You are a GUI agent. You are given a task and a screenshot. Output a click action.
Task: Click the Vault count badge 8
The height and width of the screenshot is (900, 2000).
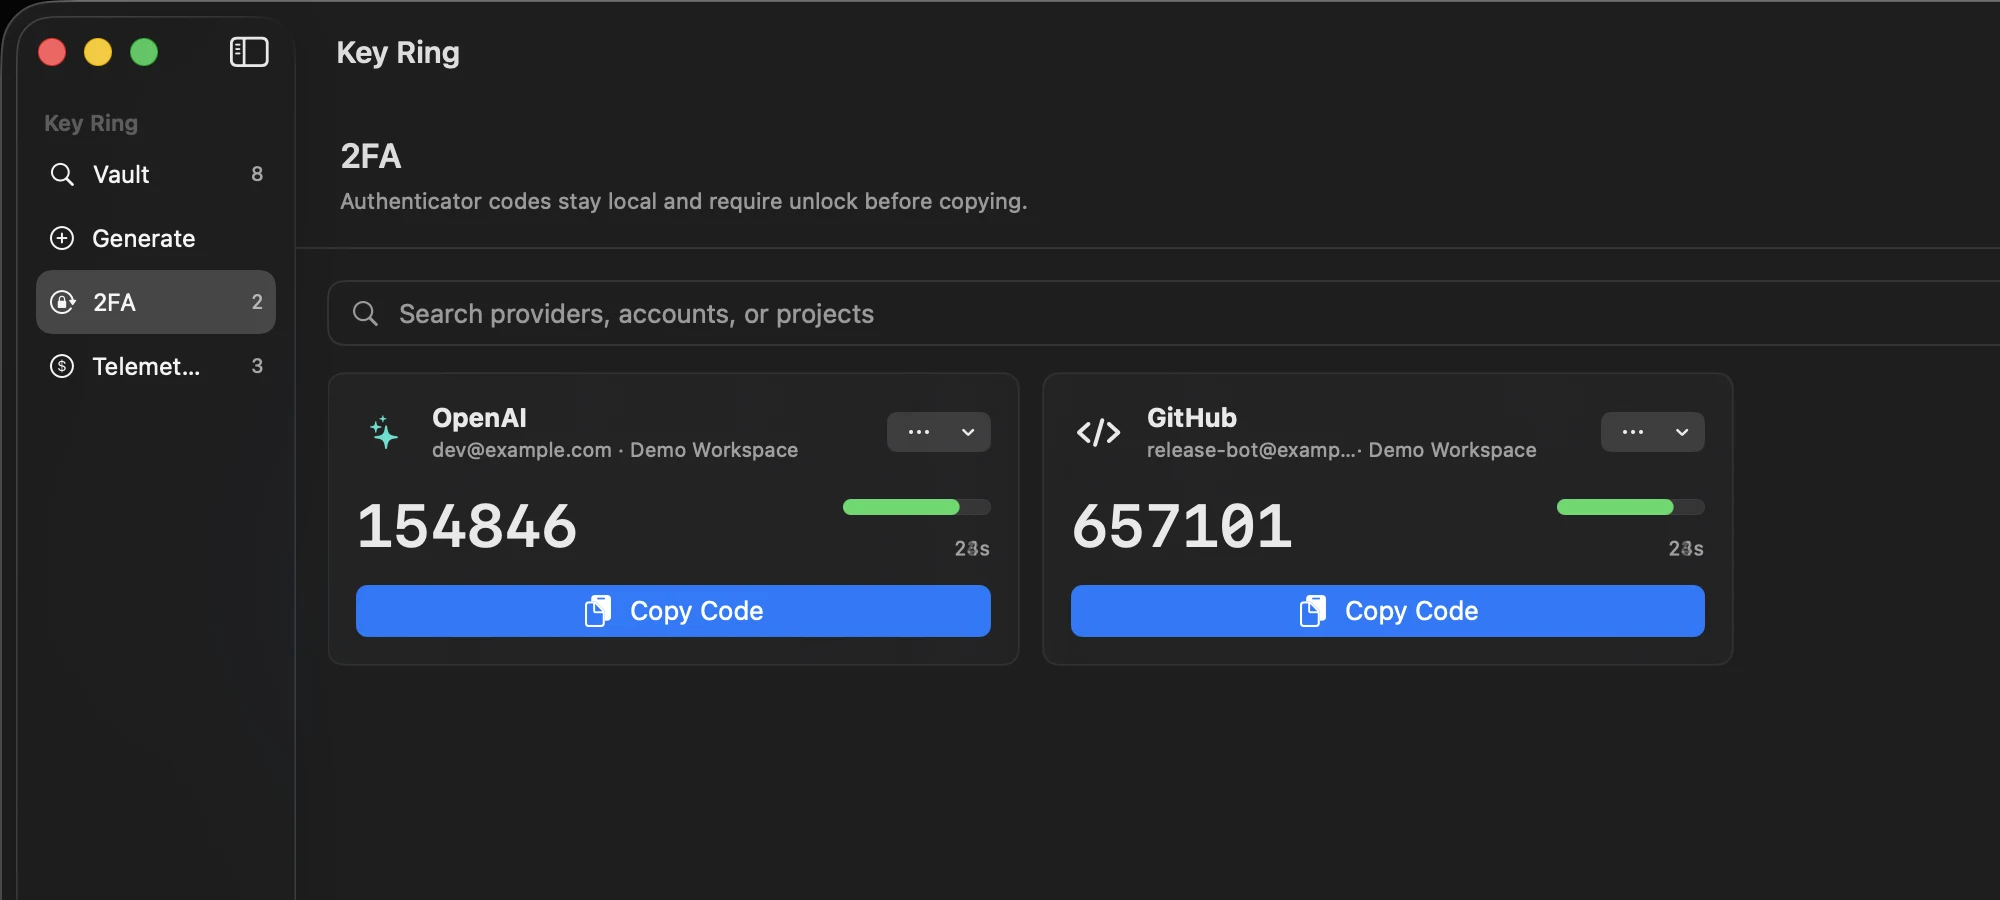tap(257, 174)
